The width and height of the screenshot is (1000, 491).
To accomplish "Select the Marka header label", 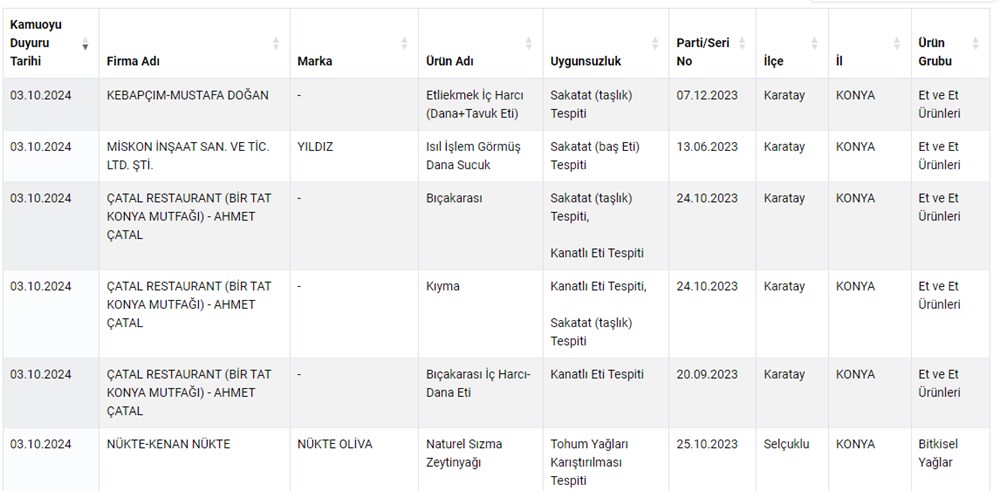I will click(x=314, y=61).
